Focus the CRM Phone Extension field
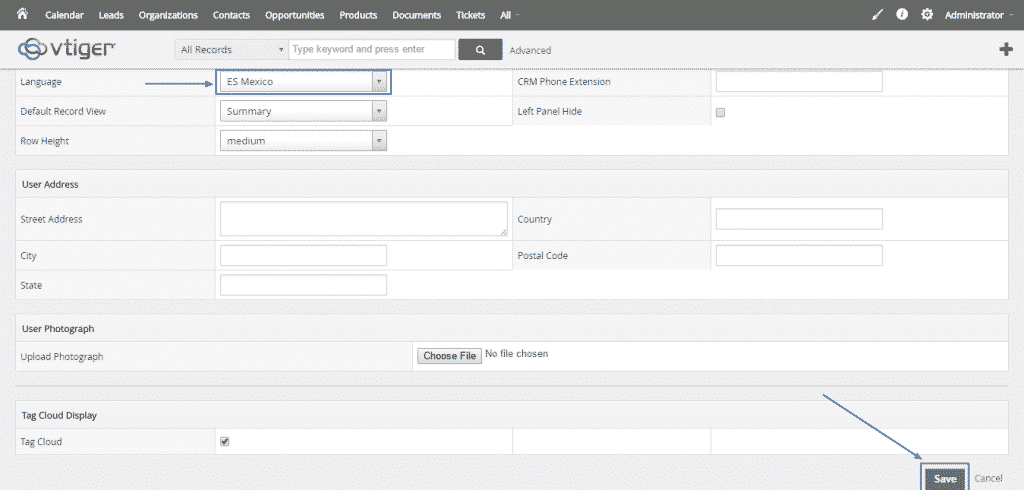 [799, 82]
